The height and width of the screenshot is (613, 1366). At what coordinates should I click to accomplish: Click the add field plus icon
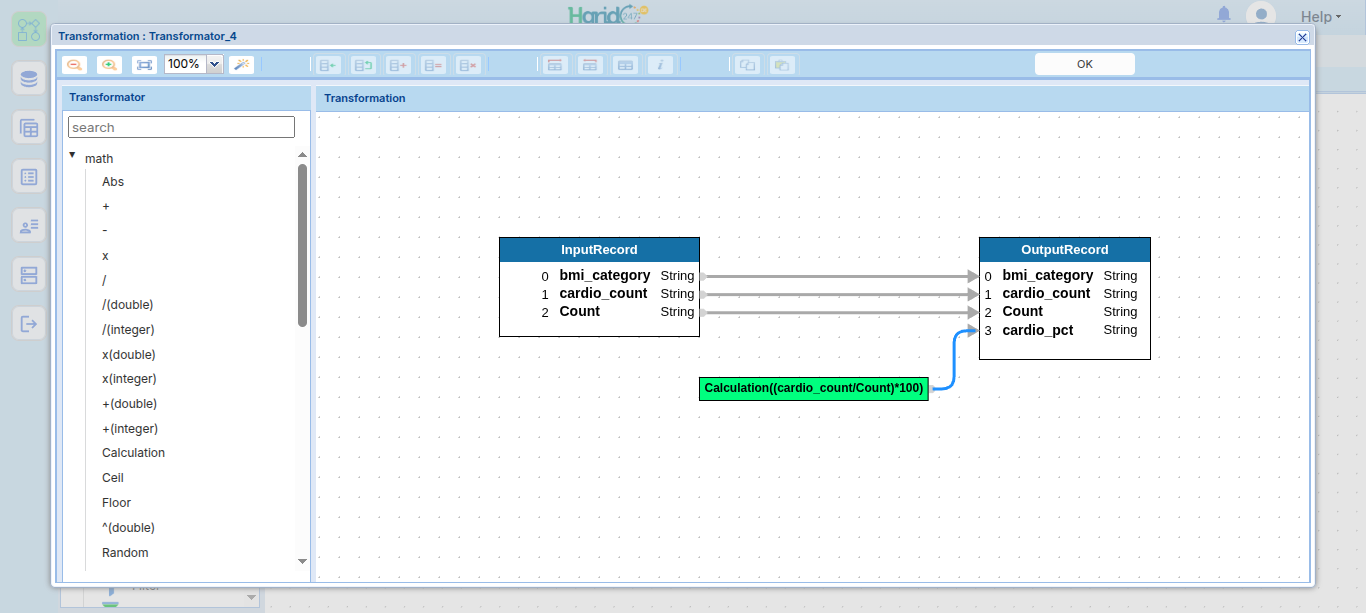click(398, 65)
